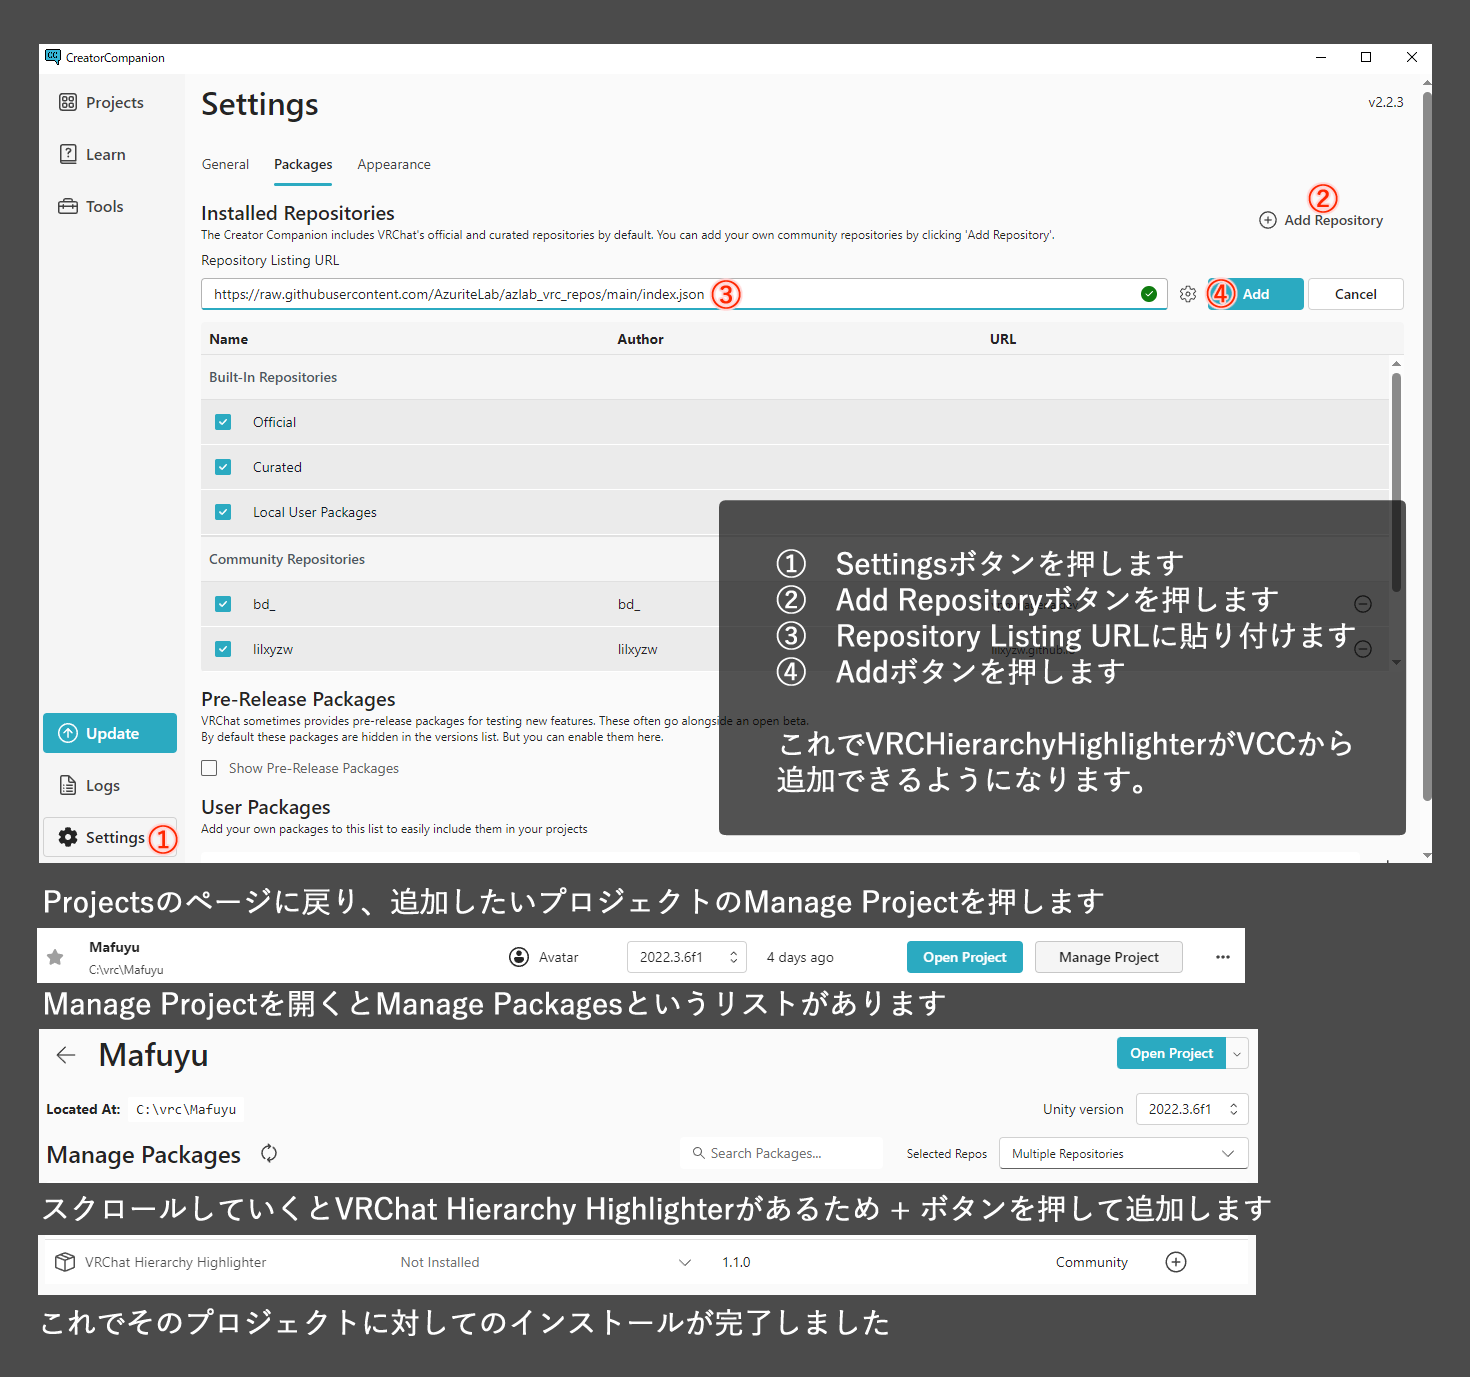Screen dimensions: 1470x1377
Task: Click the Avatar project type icon
Action: (519, 957)
